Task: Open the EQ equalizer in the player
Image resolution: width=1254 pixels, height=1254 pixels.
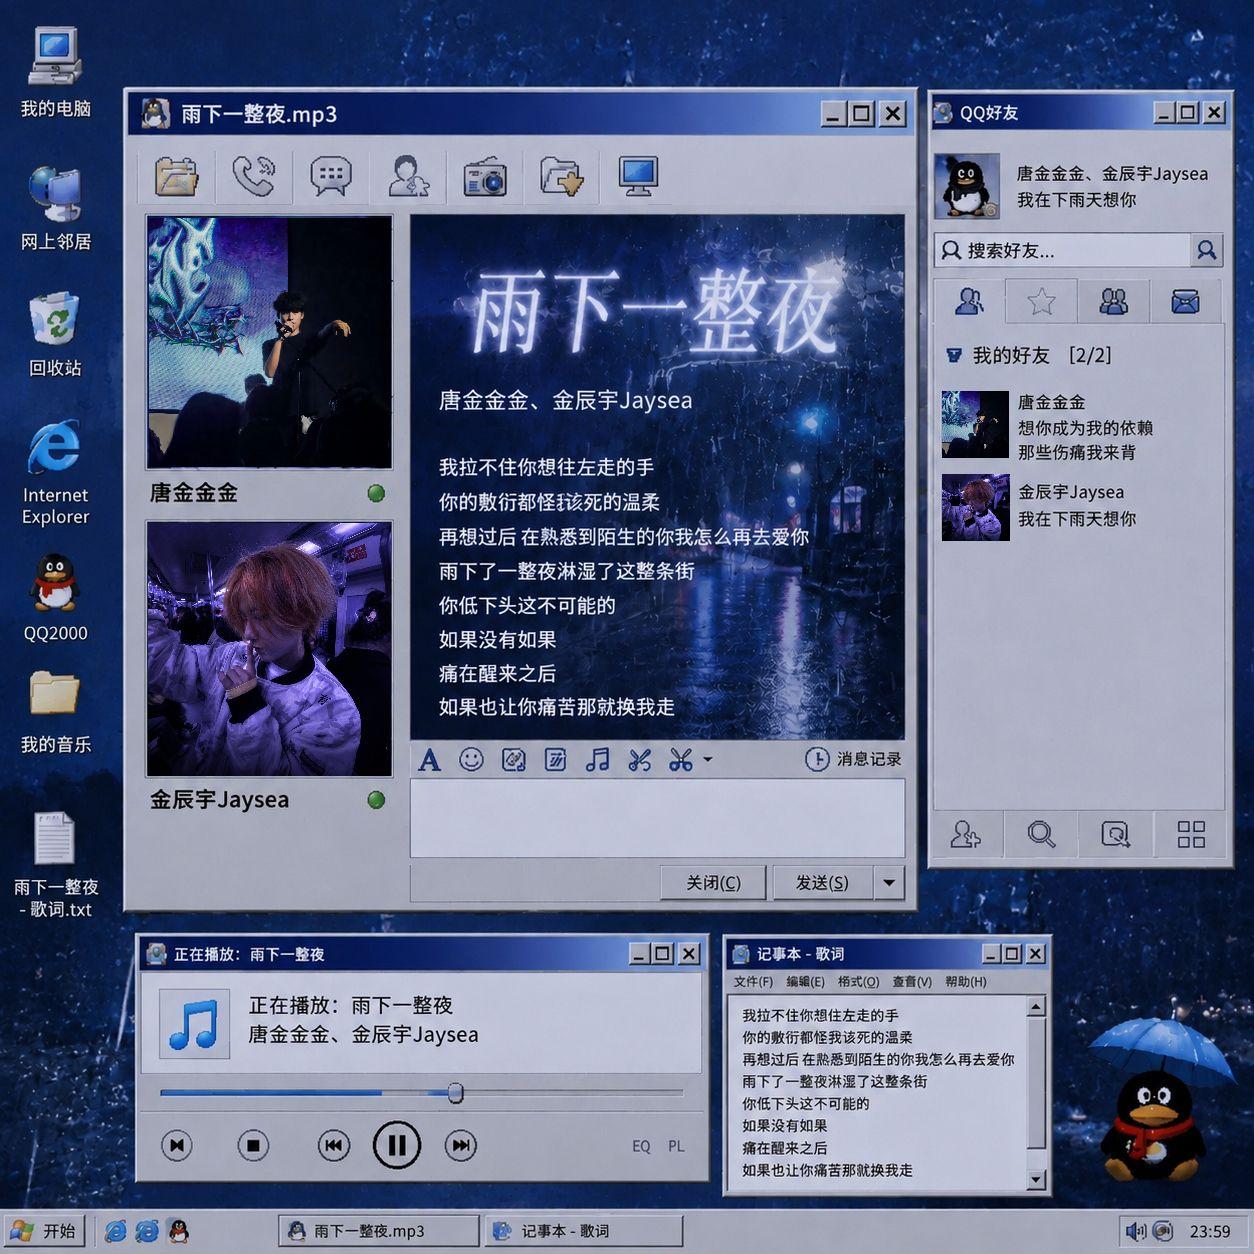Action: click(641, 1146)
